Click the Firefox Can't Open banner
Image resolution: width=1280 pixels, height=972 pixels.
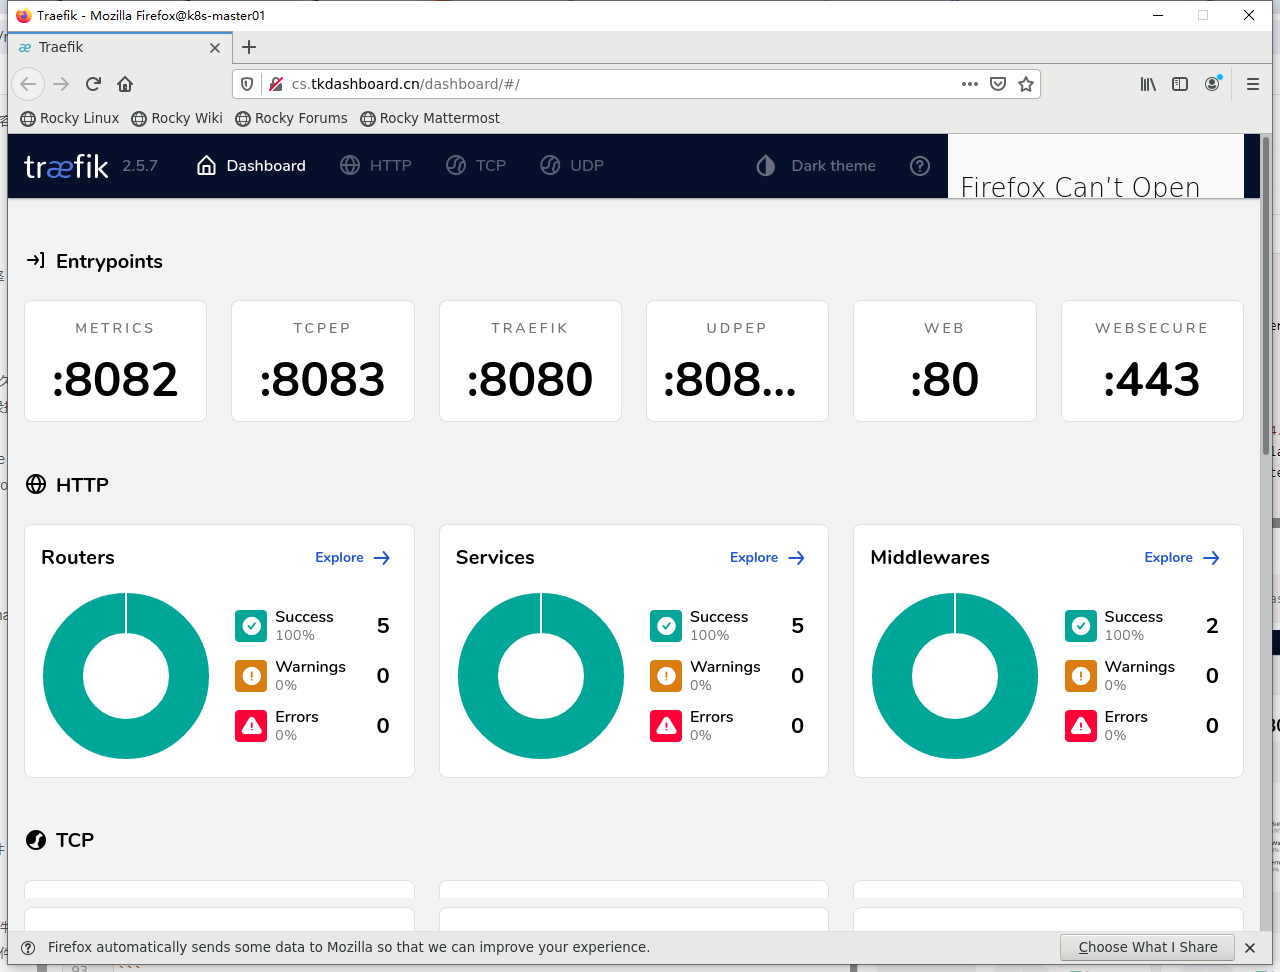click(x=1096, y=166)
